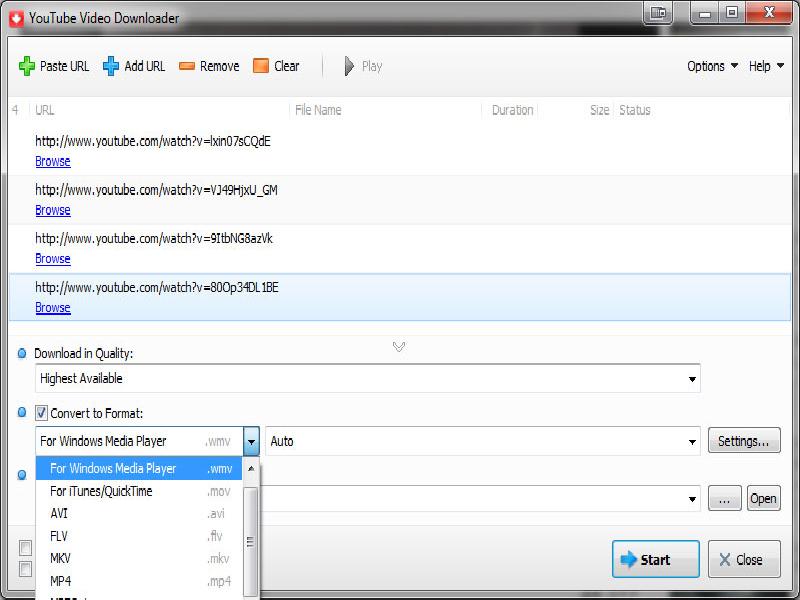The height and width of the screenshot is (600, 800).
Task: Open the Help menu
Action: [766, 66]
